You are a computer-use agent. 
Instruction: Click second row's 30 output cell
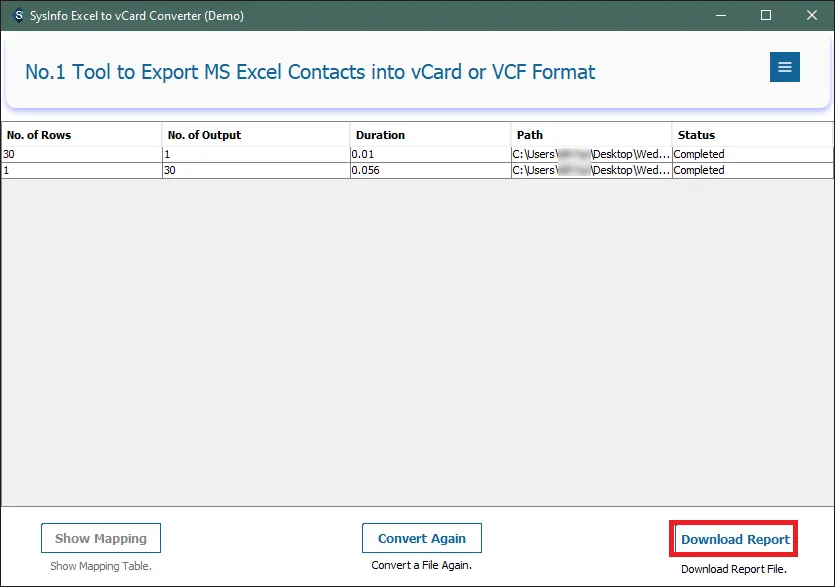tap(255, 171)
